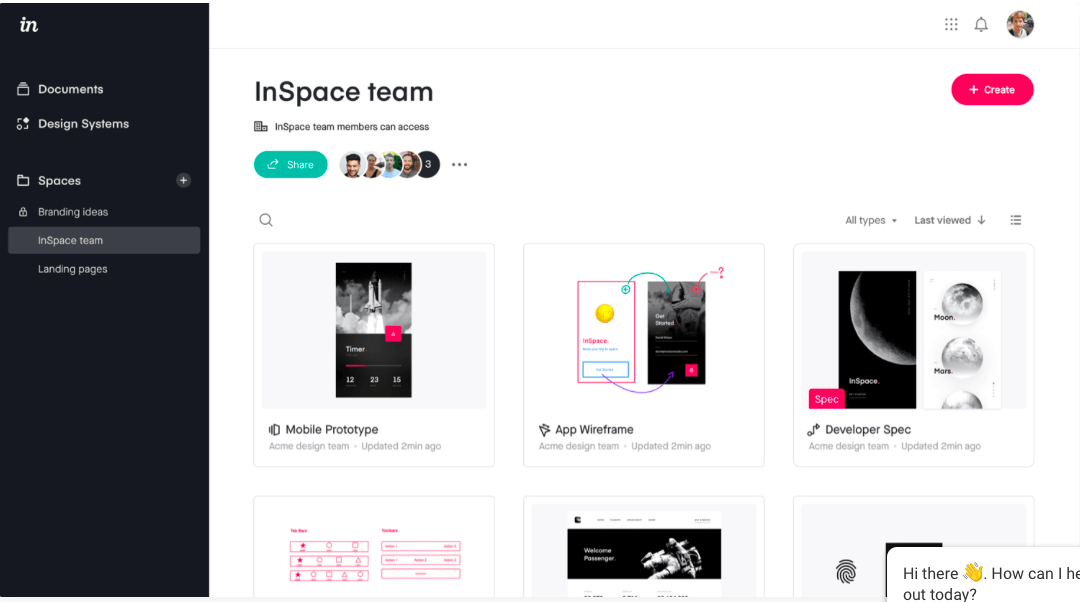The image size is (1080, 602).
Task: Click the green Share button
Action: point(291,165)
